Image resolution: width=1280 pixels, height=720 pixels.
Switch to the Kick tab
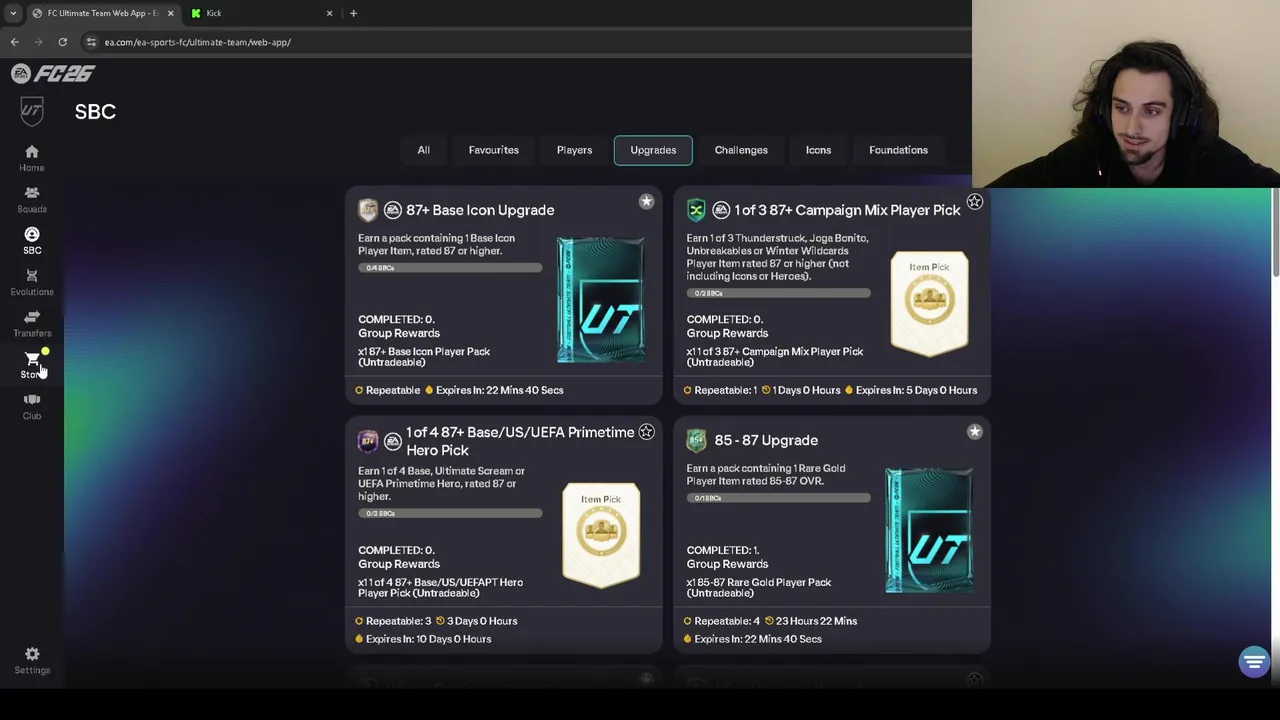261,13
